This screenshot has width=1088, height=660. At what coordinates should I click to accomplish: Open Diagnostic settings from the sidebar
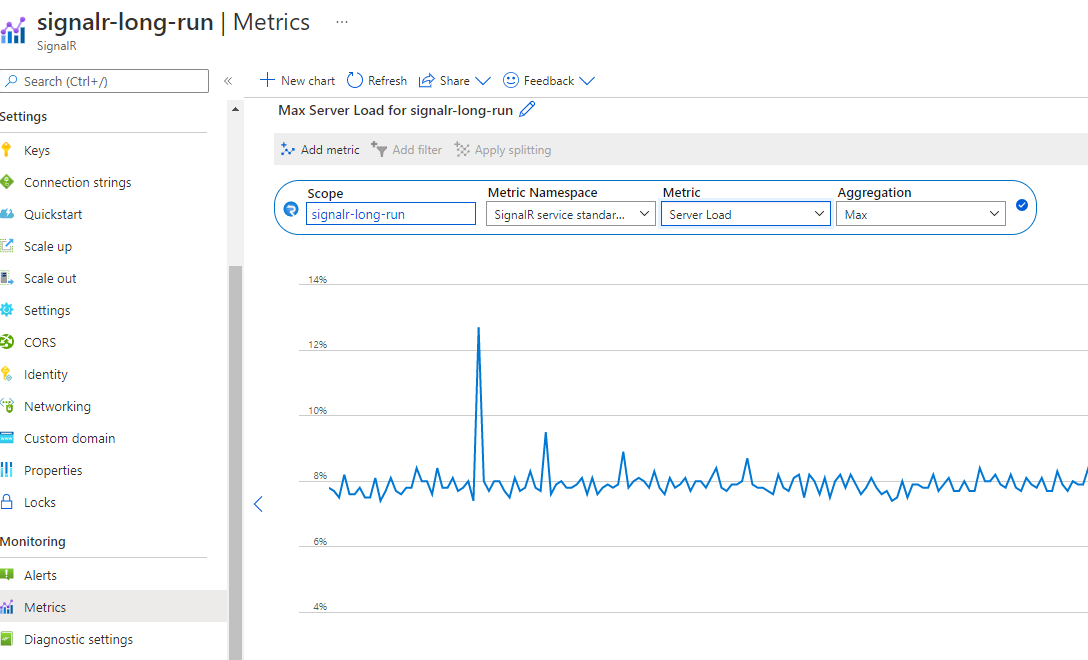[x=75, y=639]
